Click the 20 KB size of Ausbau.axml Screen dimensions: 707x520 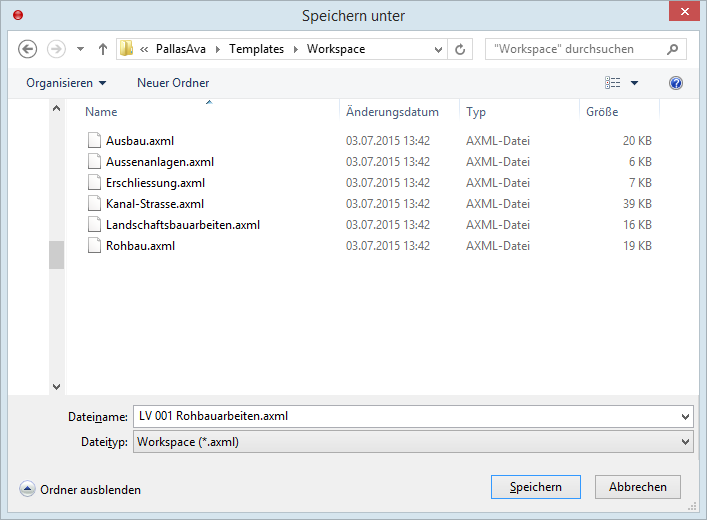click(637, 141)
